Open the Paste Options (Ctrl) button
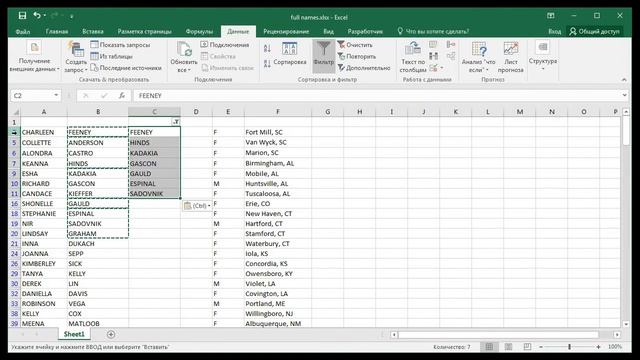This screenshot has width=640, height=360. [197, 206]
